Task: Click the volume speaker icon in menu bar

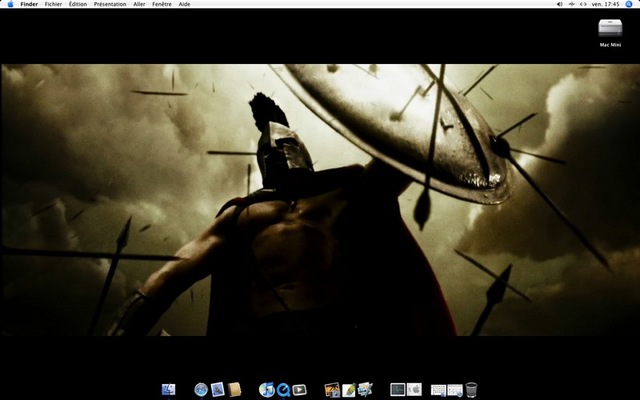Action: (560, 4)
